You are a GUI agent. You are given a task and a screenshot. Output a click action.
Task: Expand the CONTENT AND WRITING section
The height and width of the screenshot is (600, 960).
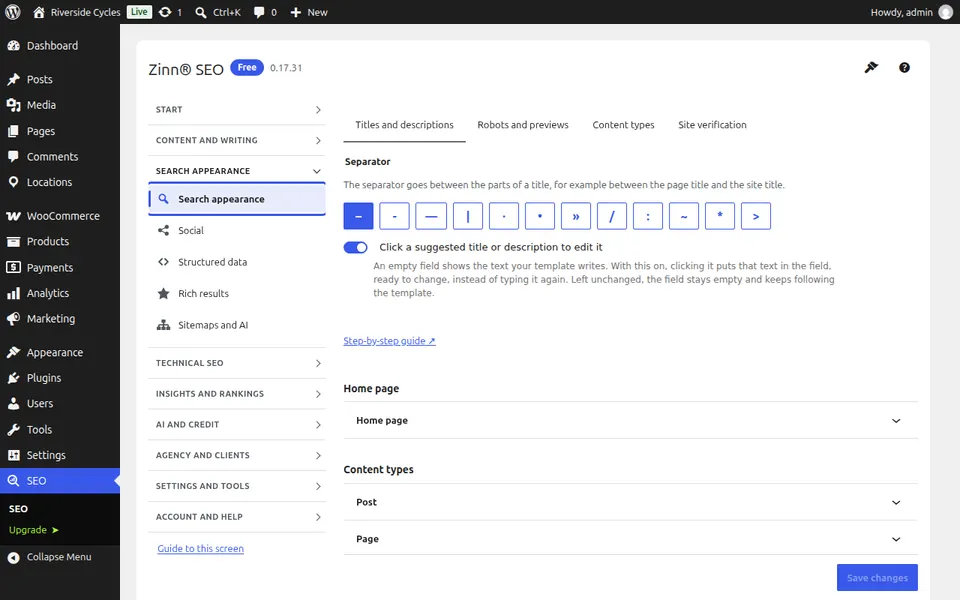tap(237, 140)
